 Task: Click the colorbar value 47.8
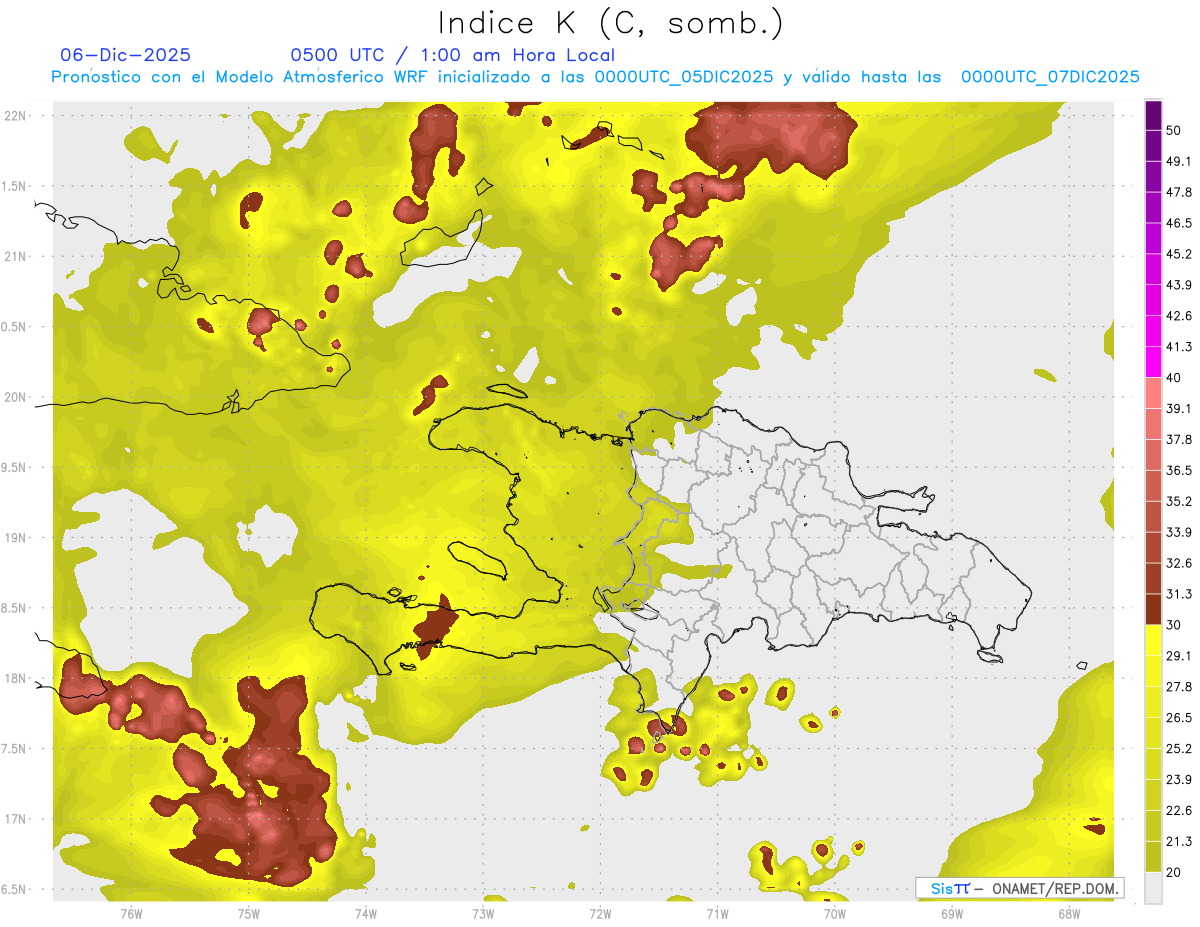click(x=1179, y=192)
